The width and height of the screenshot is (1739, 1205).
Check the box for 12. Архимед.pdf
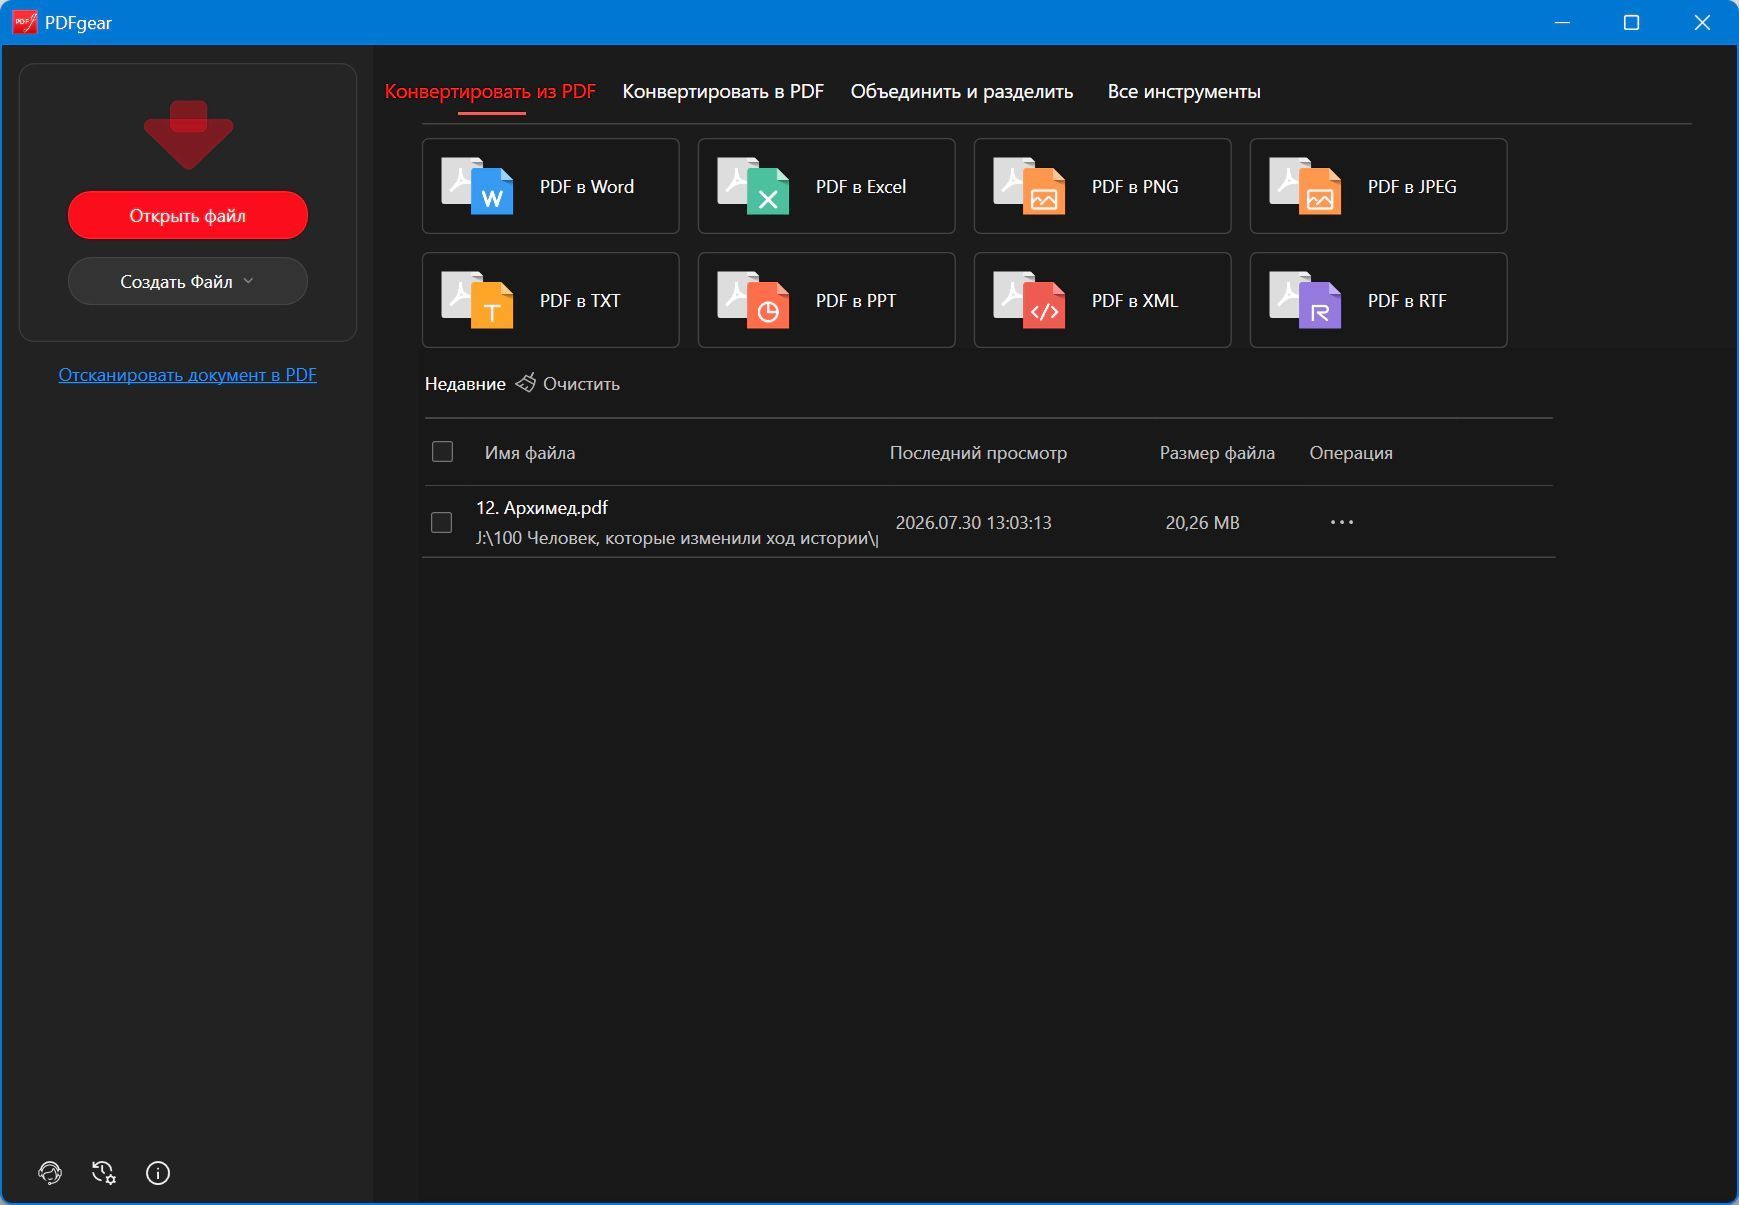coord(441,523)
